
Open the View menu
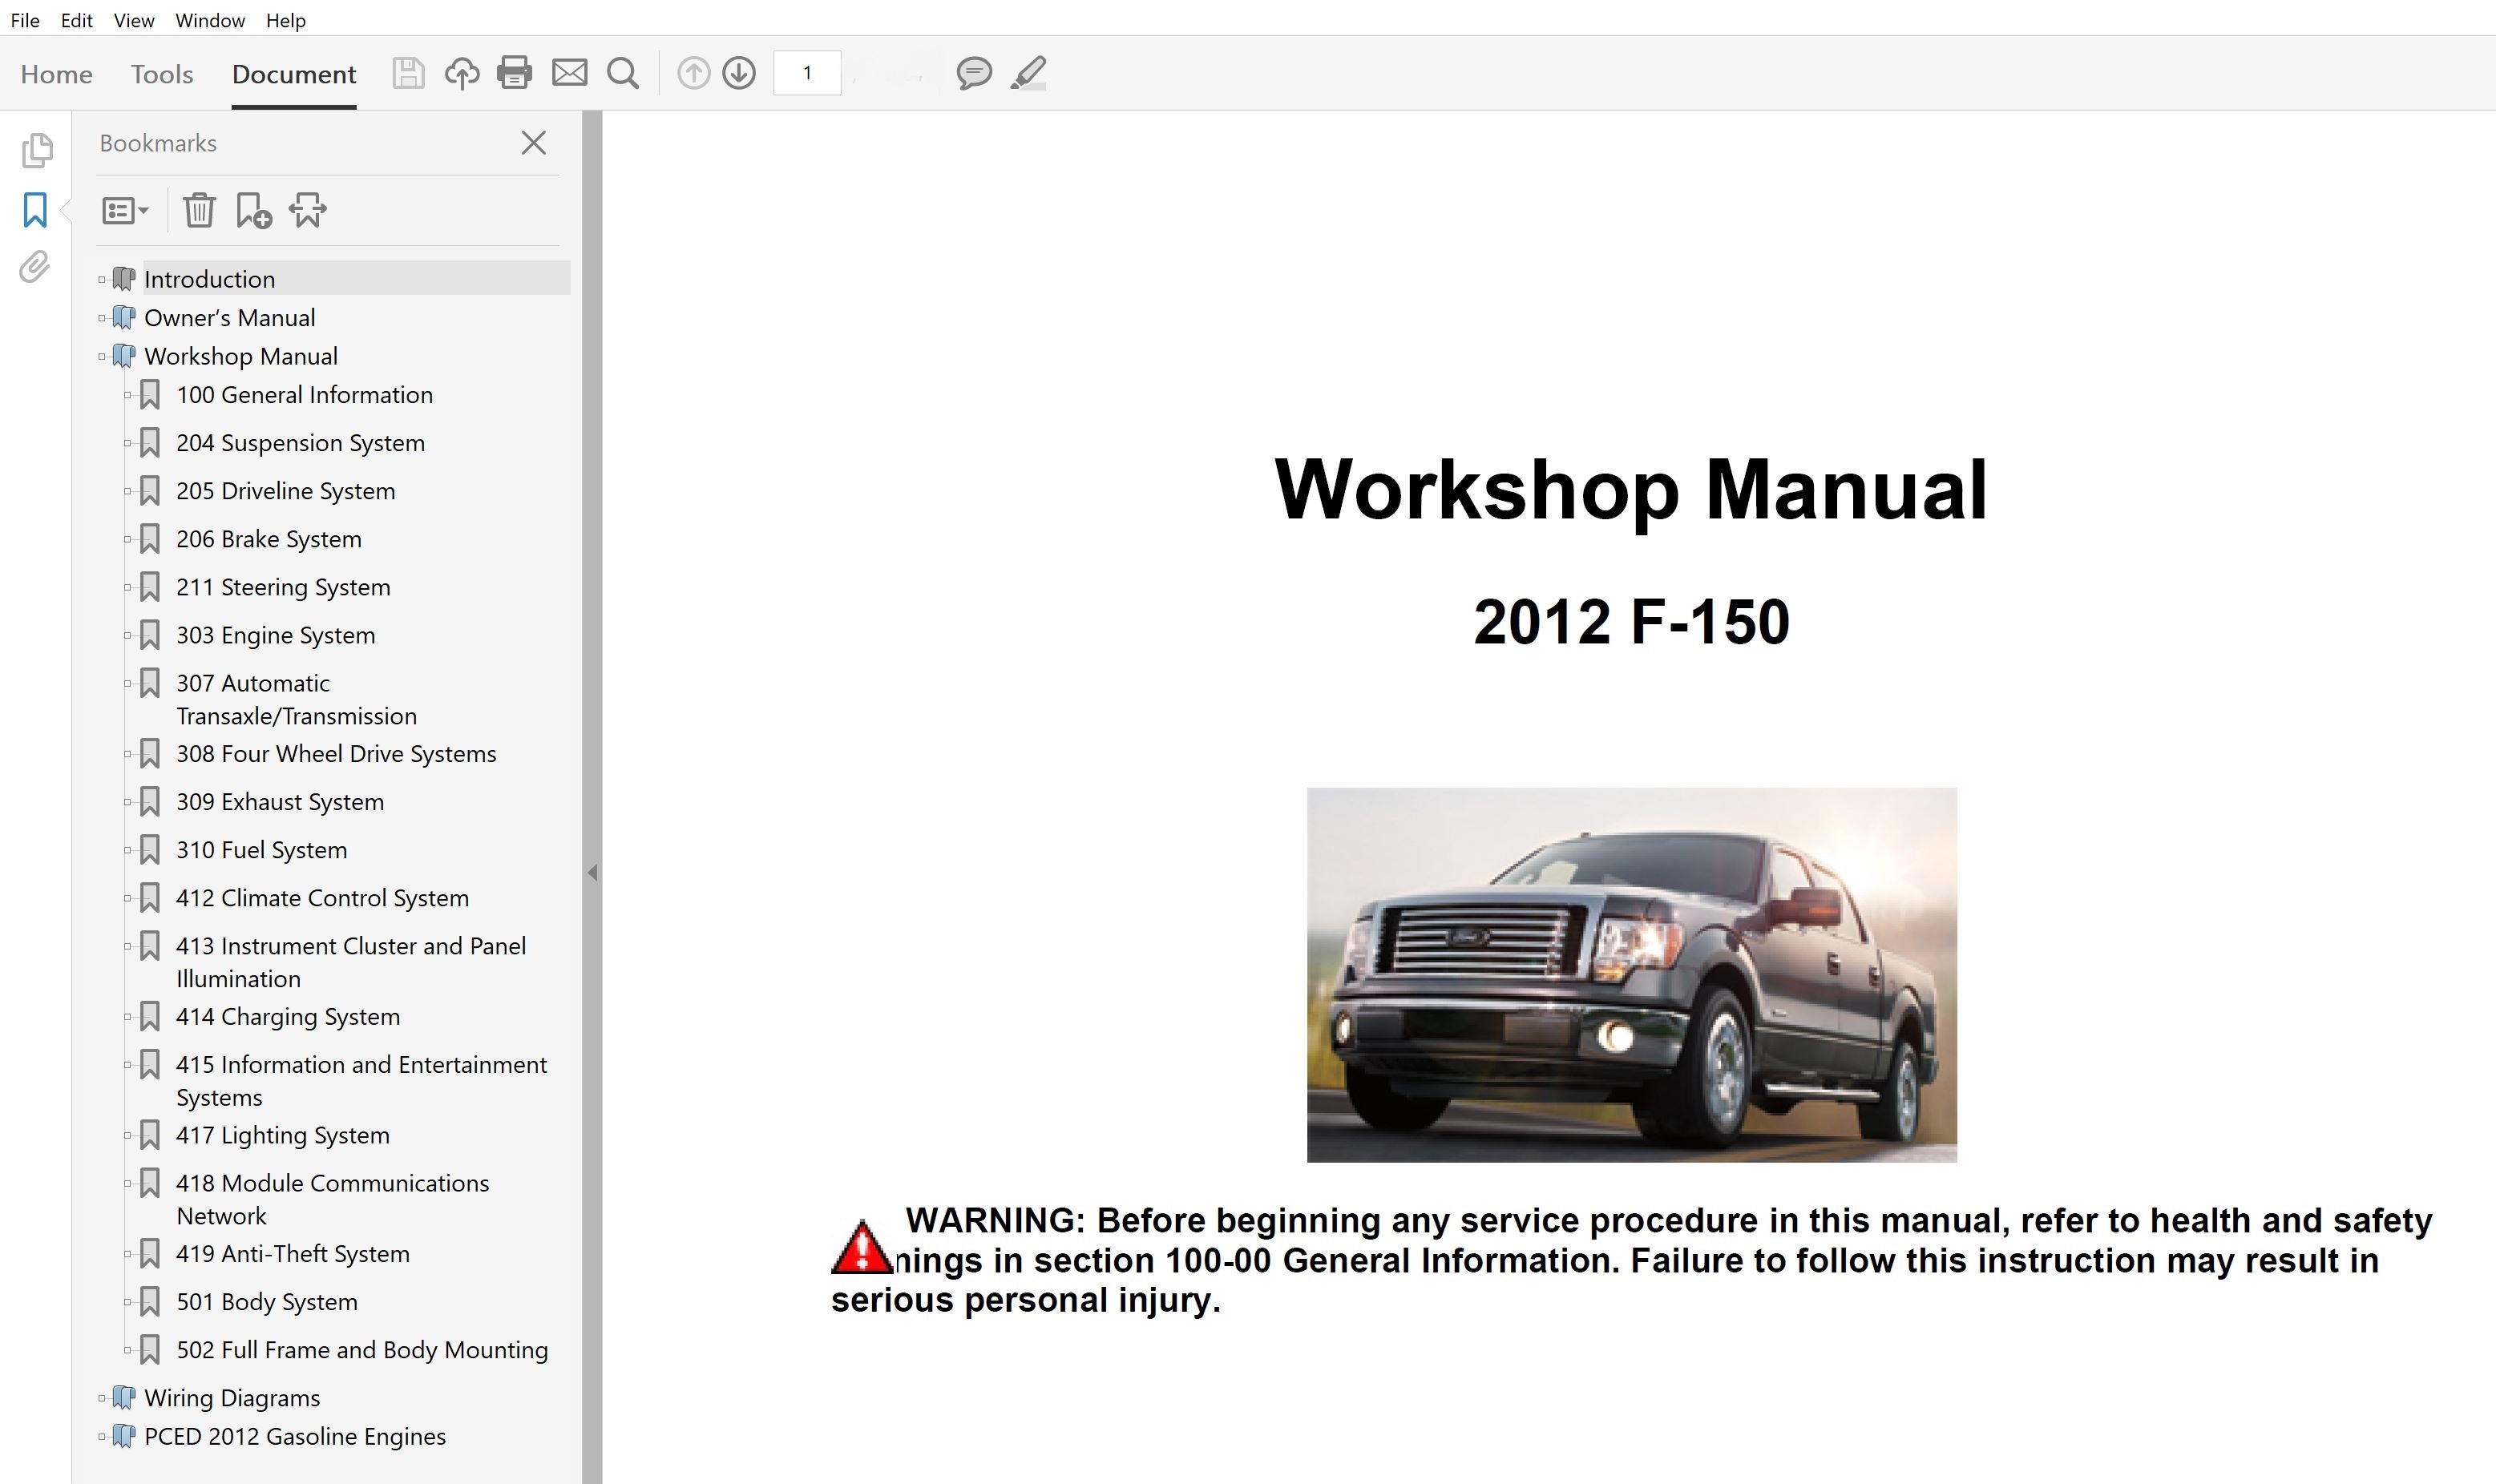[x=133, y=20]
